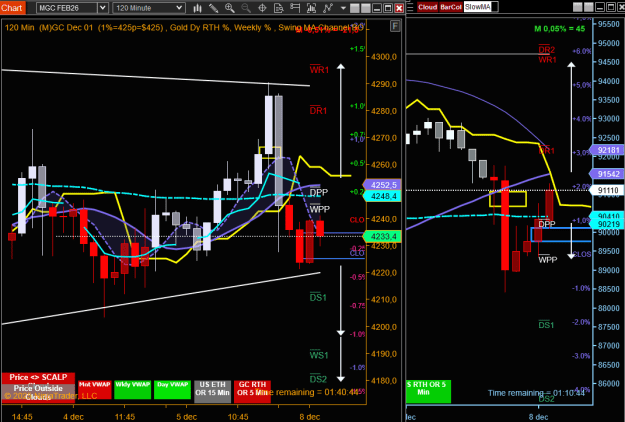Viewport: 625px width, 422px height.
Task: Click the 5 dec time axis label
Action: 187,417
